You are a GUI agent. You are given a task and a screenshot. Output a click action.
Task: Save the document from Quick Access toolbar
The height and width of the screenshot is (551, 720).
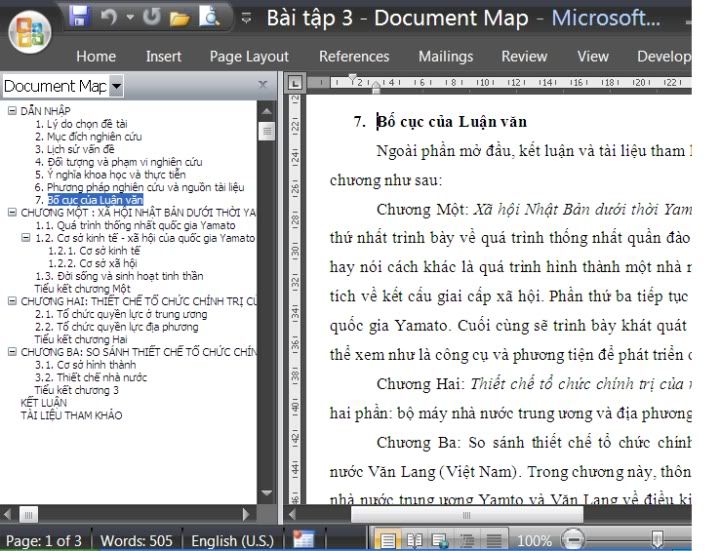(81, 17)
